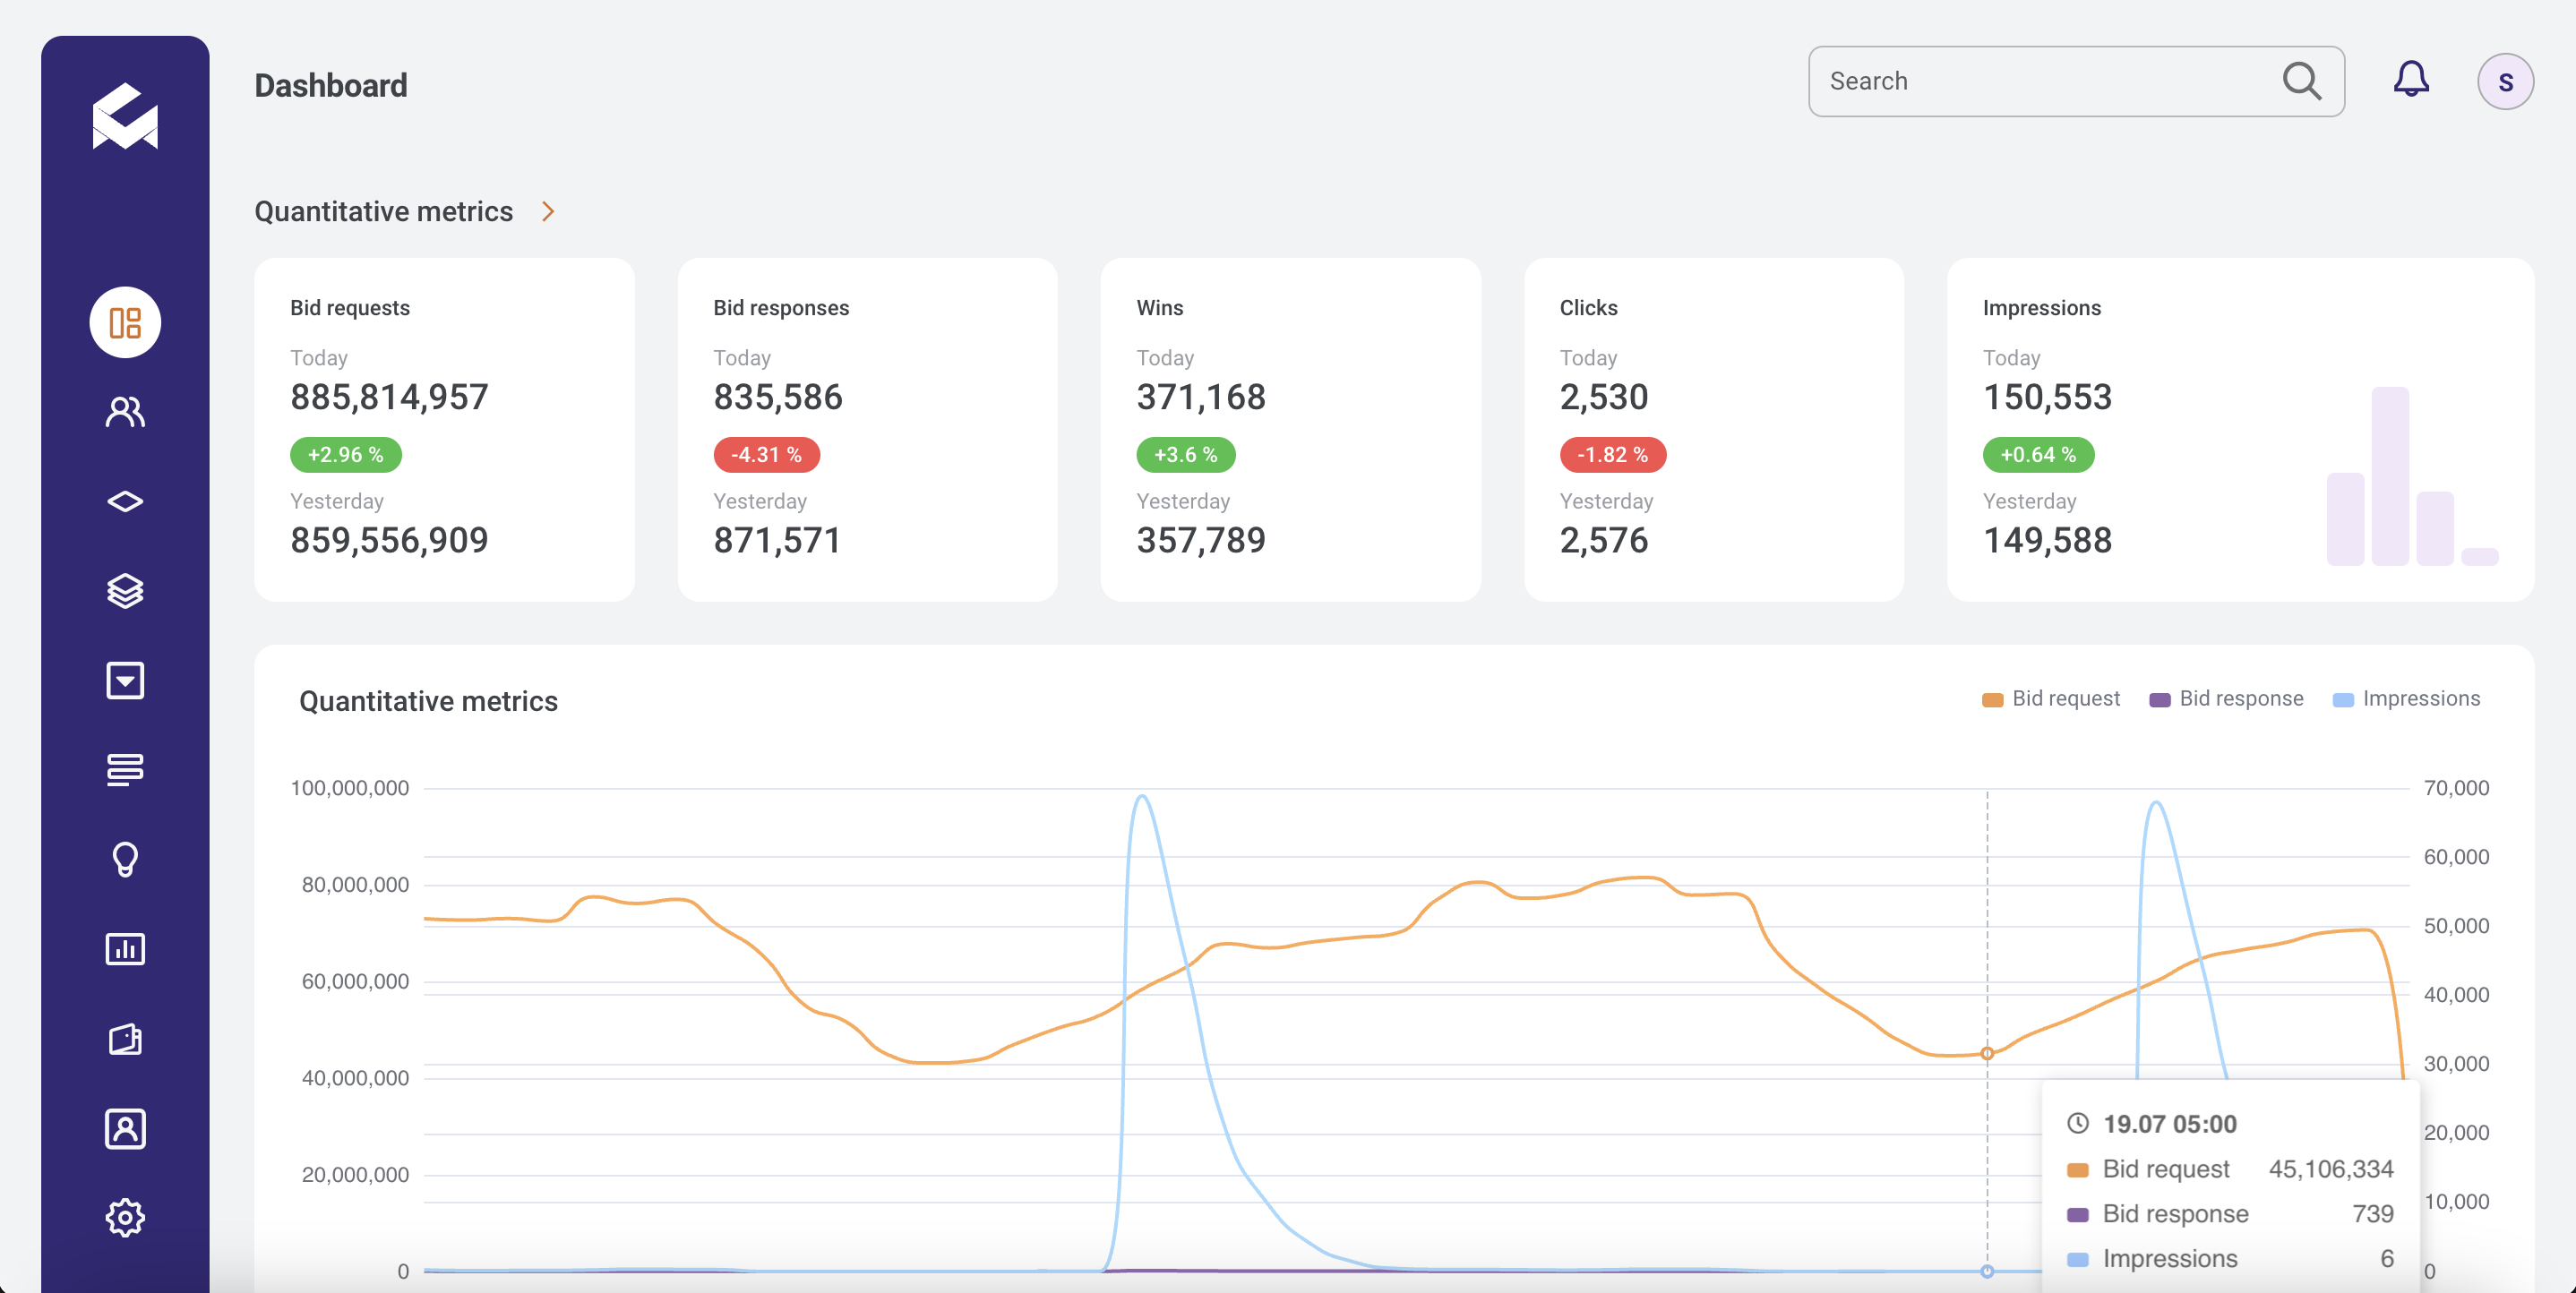Click the search magnifier icon
2576x1293 pixels.
coord(2301,81)
